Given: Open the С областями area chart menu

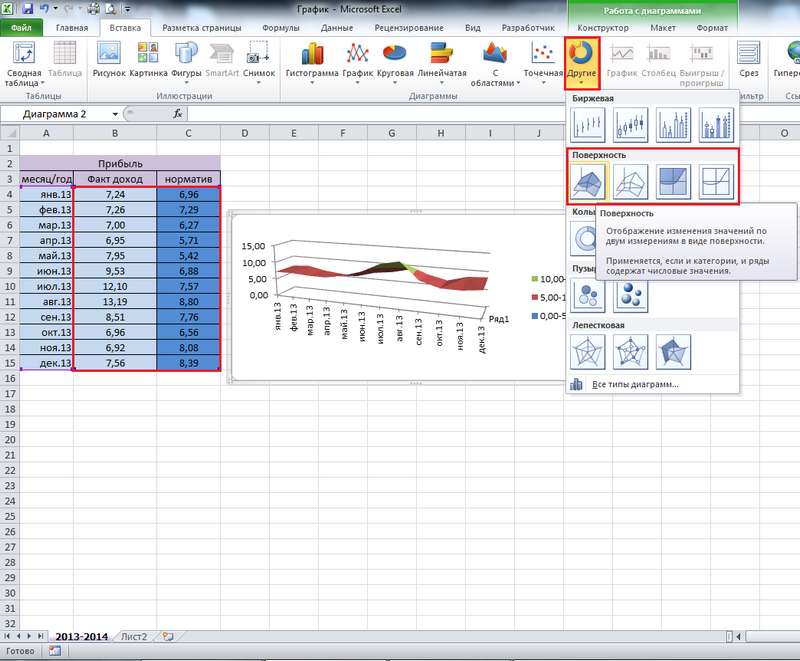Looking at the screenshot, I should [x=495, y=64].
